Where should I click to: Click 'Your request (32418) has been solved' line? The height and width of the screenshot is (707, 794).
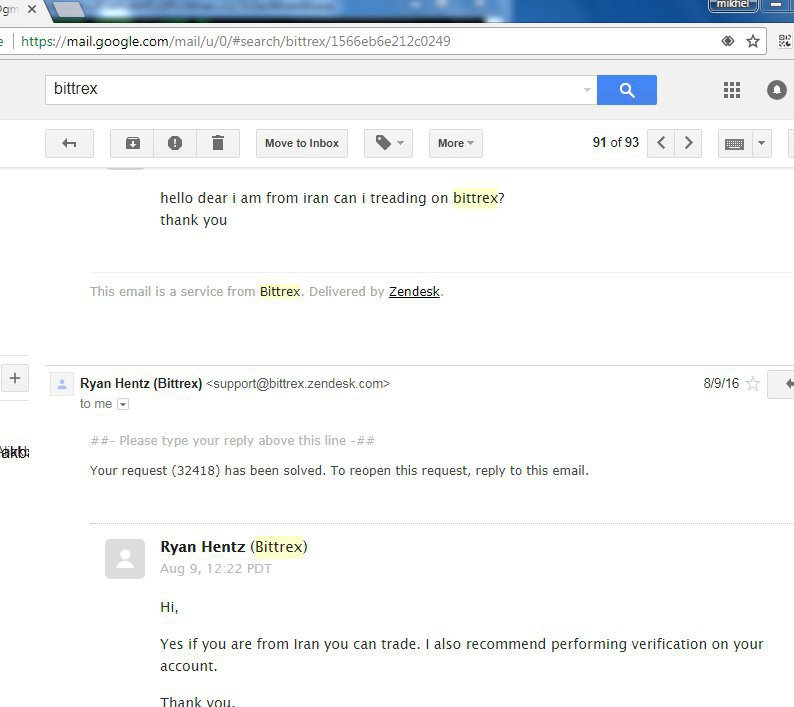(x=339, y=470)
